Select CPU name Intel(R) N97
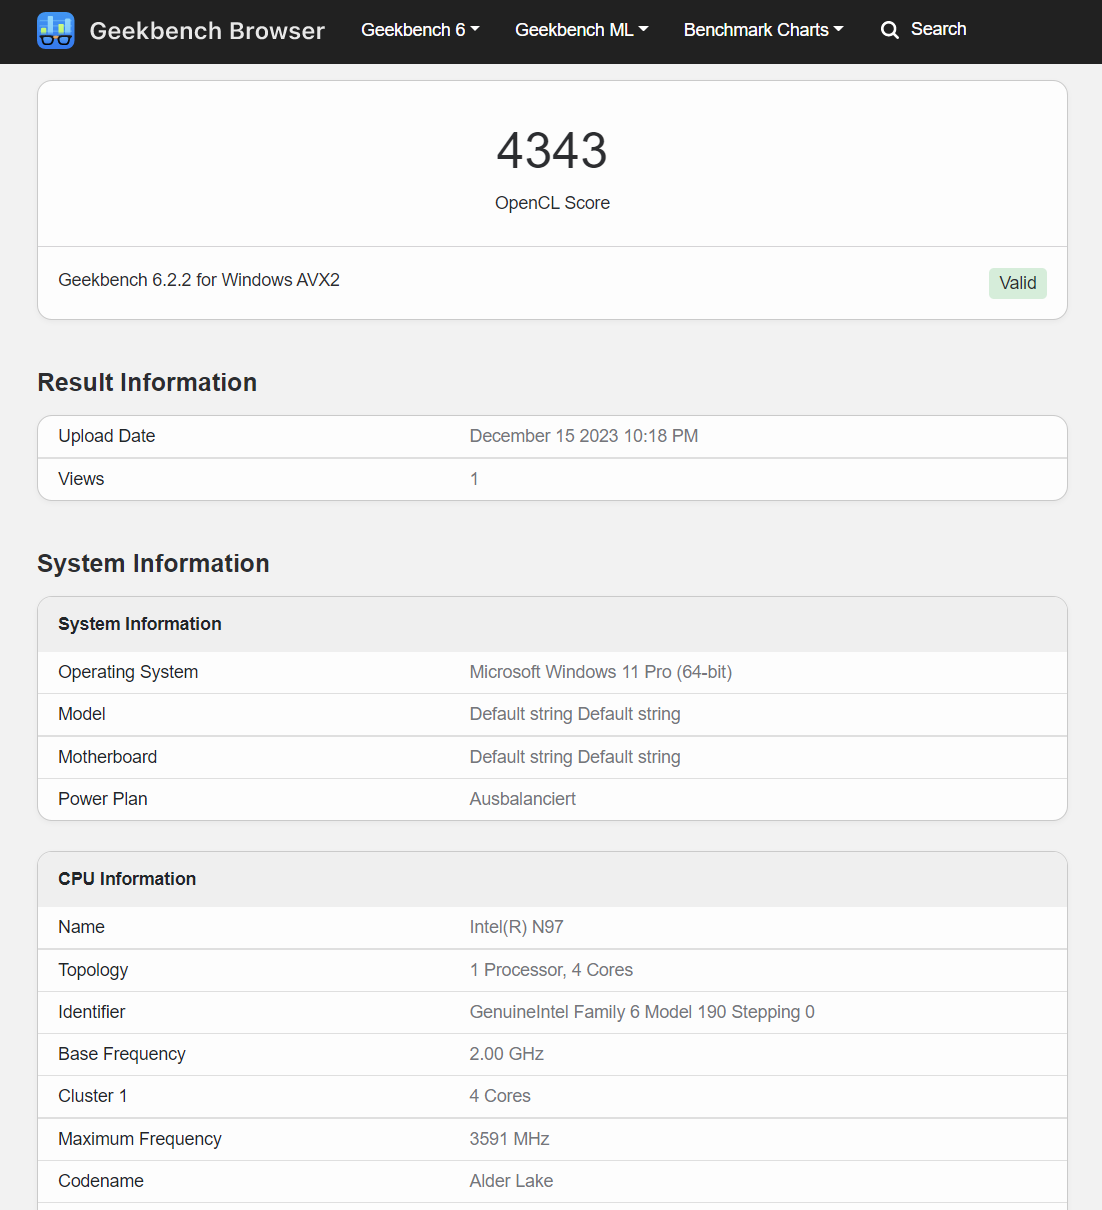 point(517,927)
